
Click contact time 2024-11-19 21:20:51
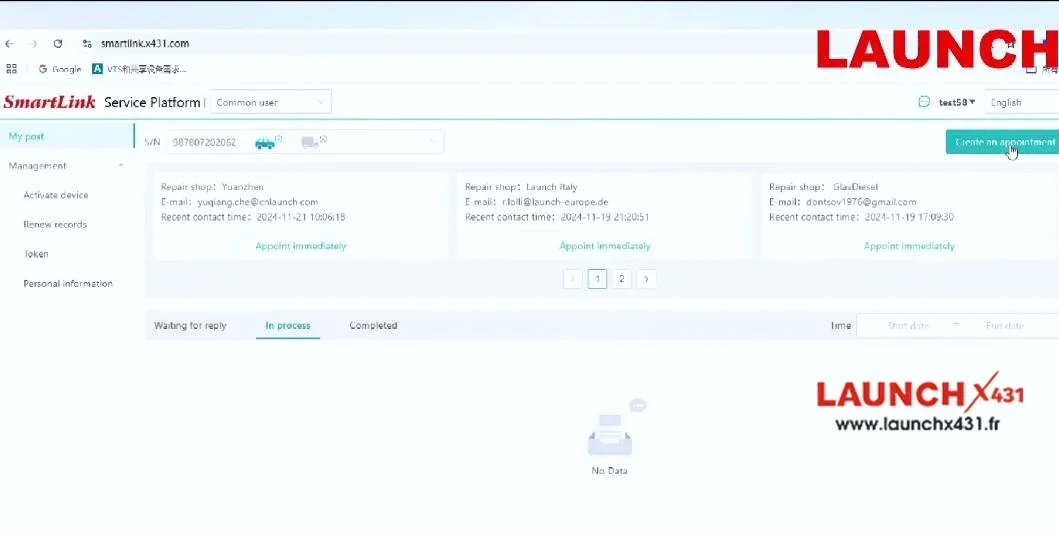[605, 217]
